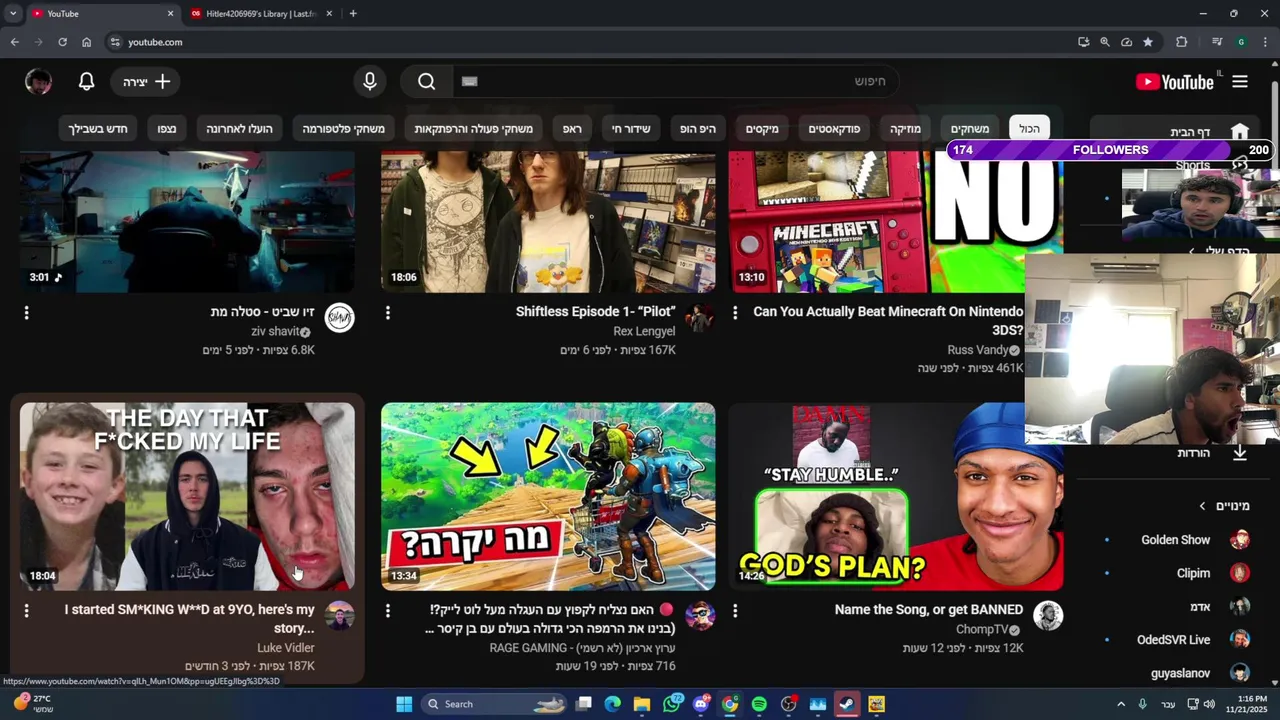
Task: Open the OdedSVR Live subscription
Action: pos(1174,640)
